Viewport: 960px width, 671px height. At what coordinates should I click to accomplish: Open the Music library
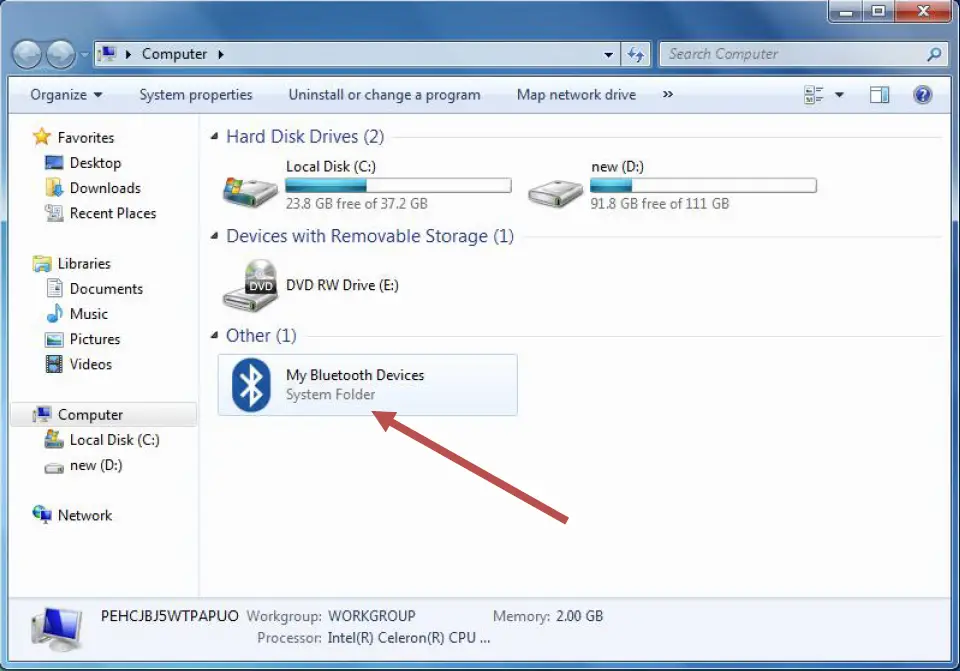[x=88, y=313]
